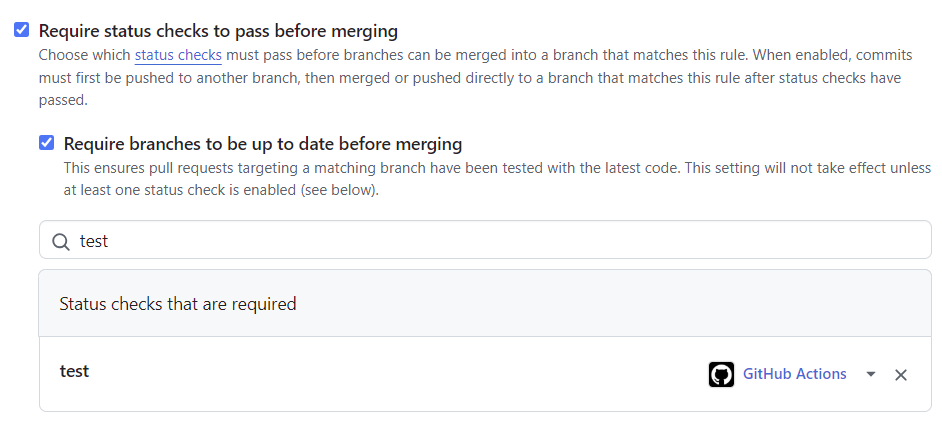Remove the test status check with X
Screen dimensions: 942x428
[900, 375]
